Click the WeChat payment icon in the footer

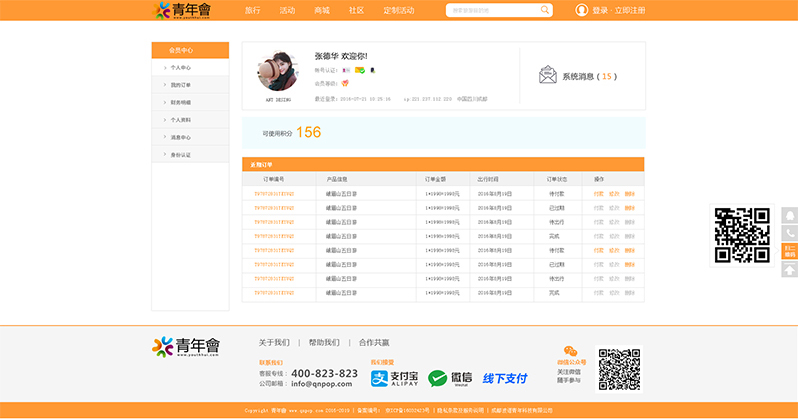(451, 378)
